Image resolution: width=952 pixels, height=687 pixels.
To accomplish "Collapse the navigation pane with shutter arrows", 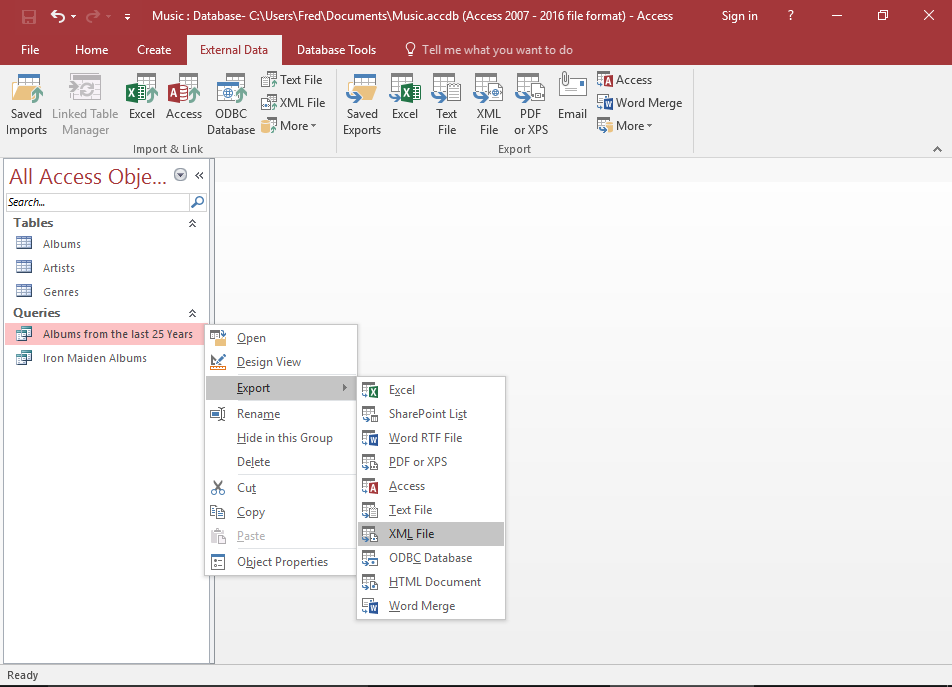I will [x=199, y=175].
